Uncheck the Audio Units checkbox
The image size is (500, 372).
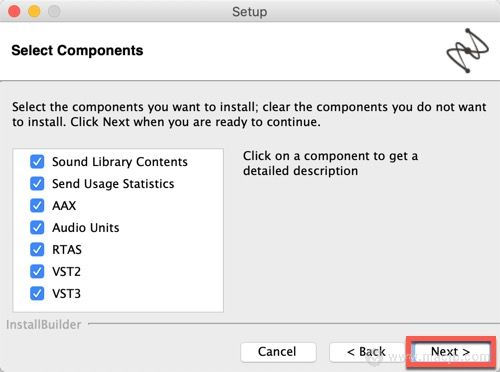click(x=37, y=228)
